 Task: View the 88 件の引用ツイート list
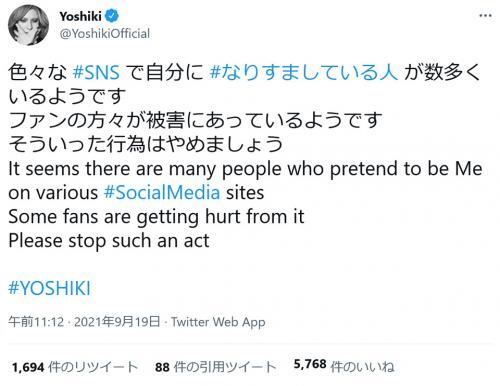coord(215,367)
